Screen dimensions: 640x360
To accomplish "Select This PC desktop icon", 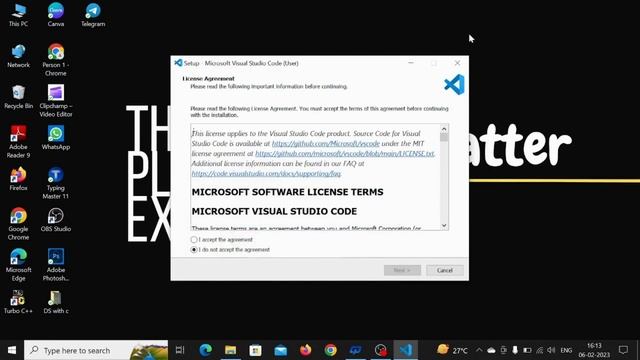I will click(18, 15).
